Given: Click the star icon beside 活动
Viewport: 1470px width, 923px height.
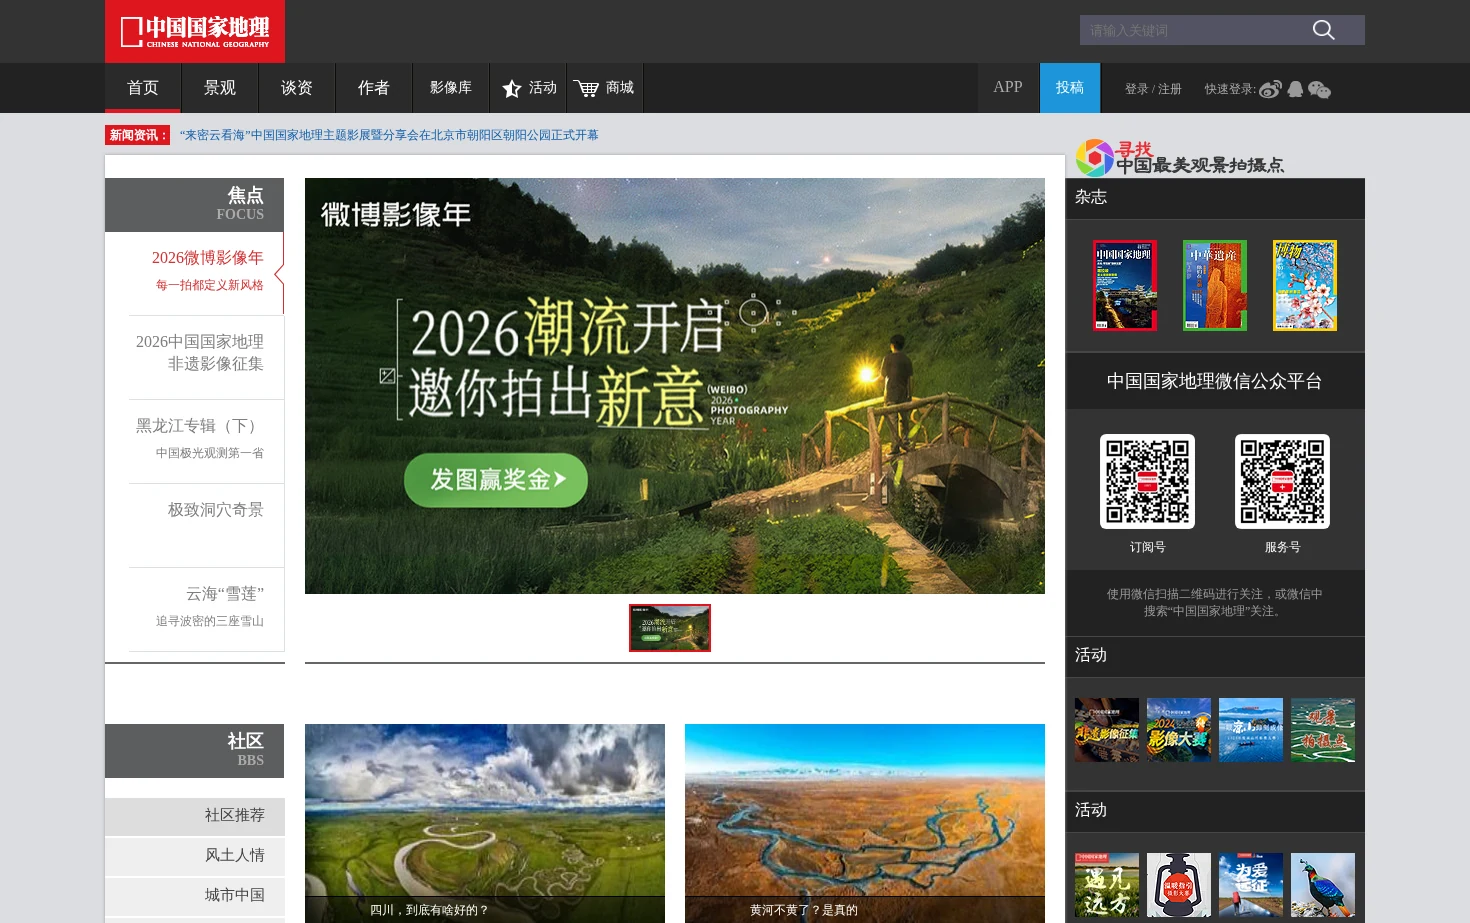Looking at the screenshot, I should point(512,89).
